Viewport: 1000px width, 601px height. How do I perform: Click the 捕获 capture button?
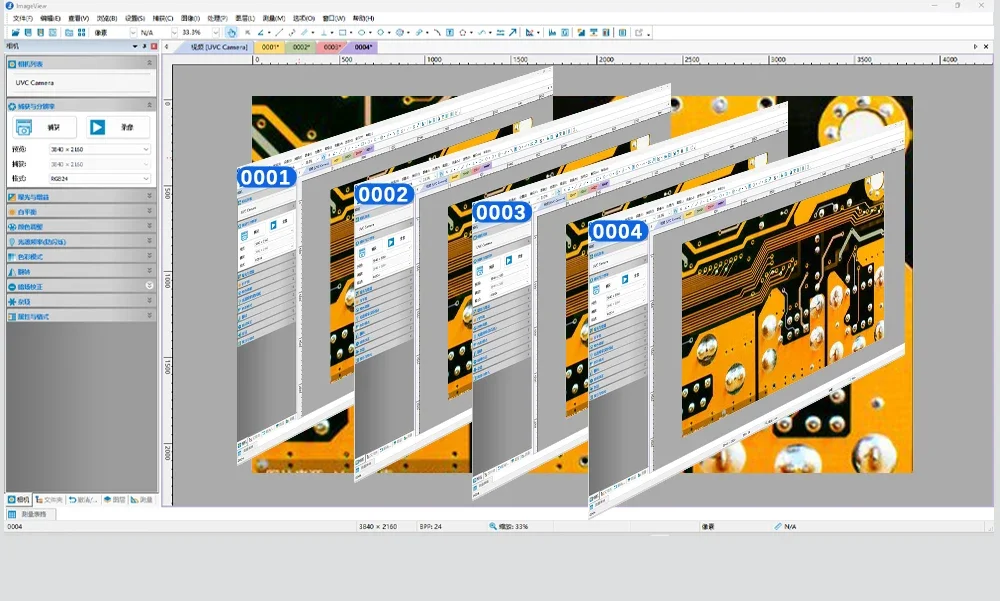tap(44, 128)
